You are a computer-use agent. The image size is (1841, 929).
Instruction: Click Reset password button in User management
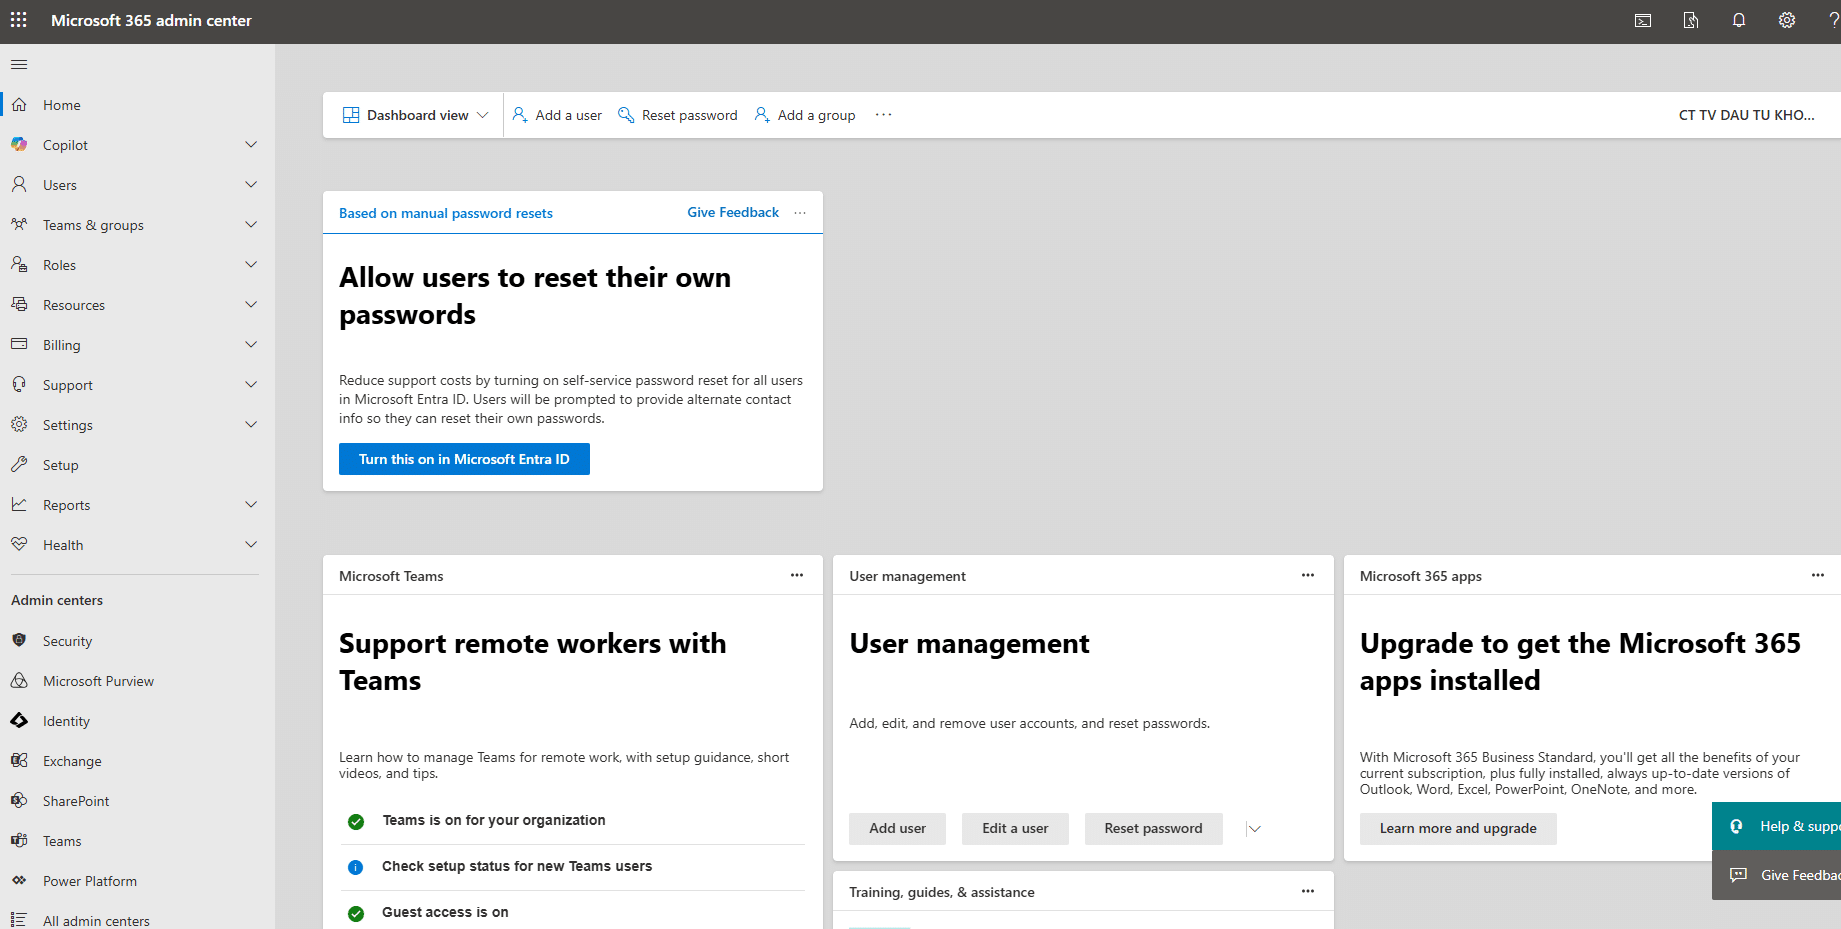(x=1153, y=829)
